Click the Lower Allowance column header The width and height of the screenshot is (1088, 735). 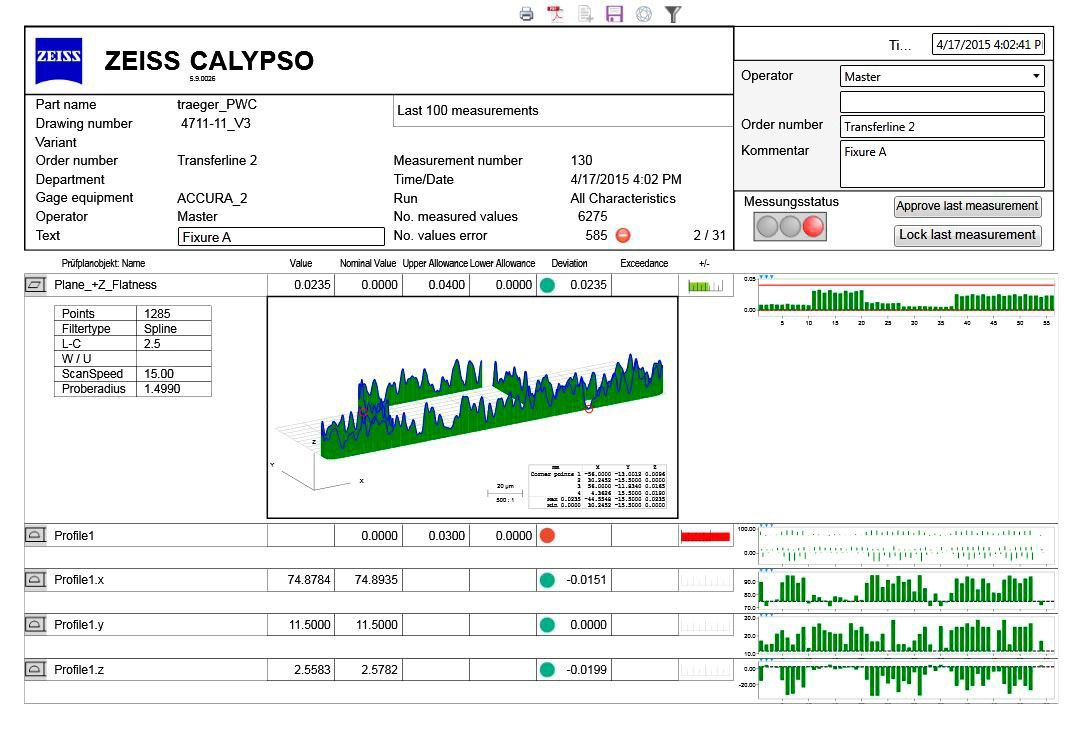click(502, 263)
